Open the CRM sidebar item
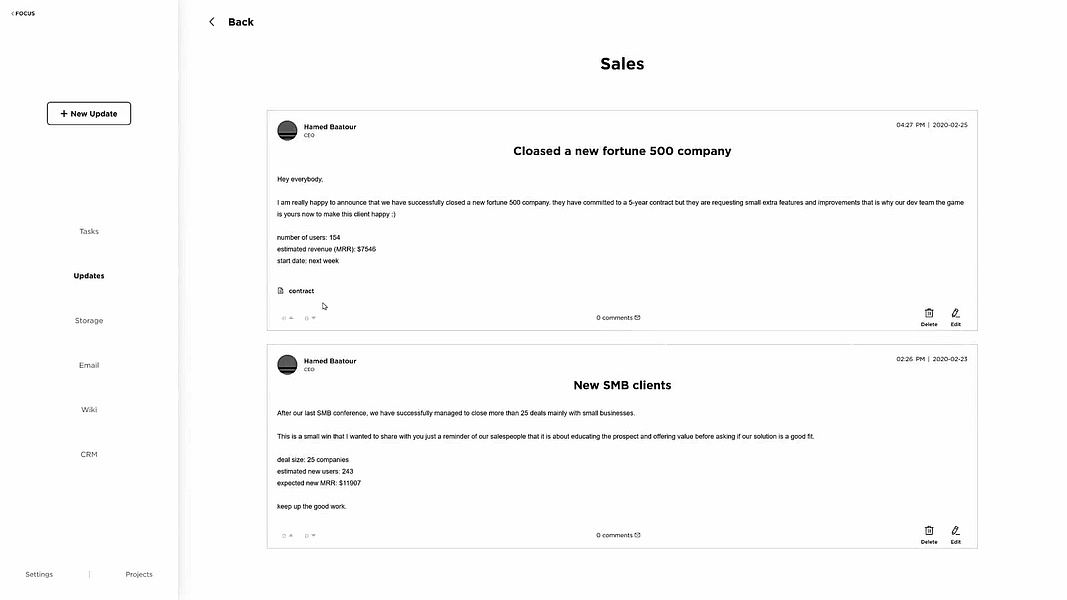1067x600 pixels. (89, 454)
